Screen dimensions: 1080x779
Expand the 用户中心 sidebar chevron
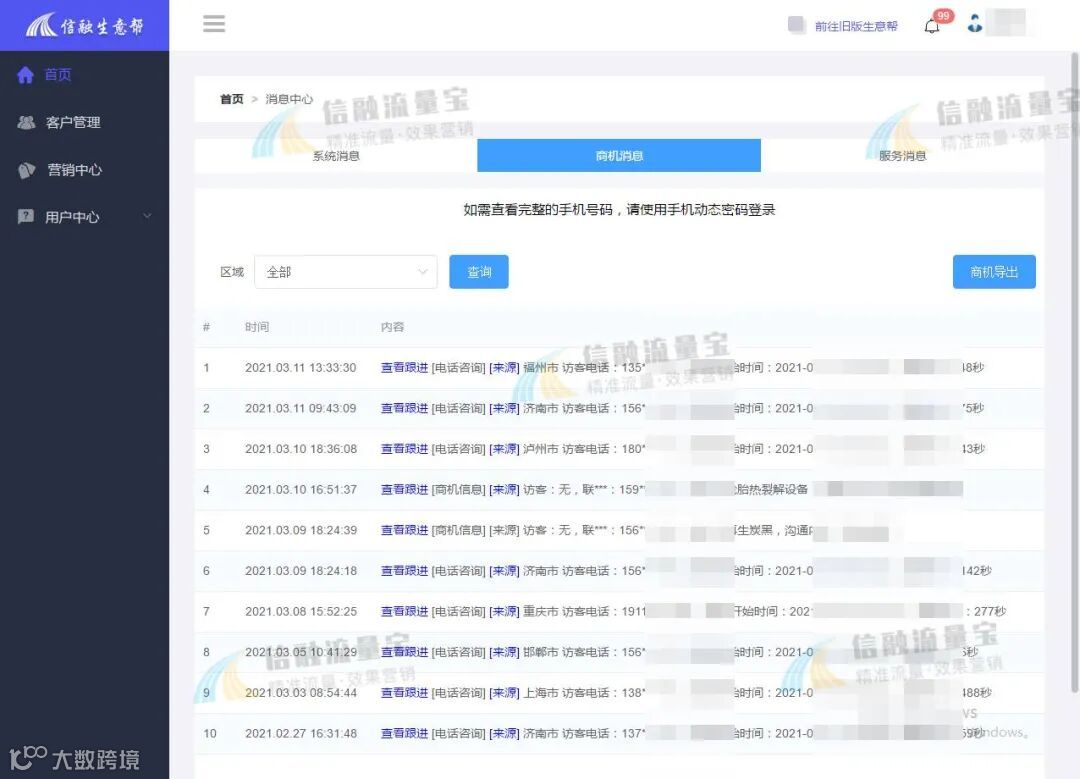tap(147, 216)
